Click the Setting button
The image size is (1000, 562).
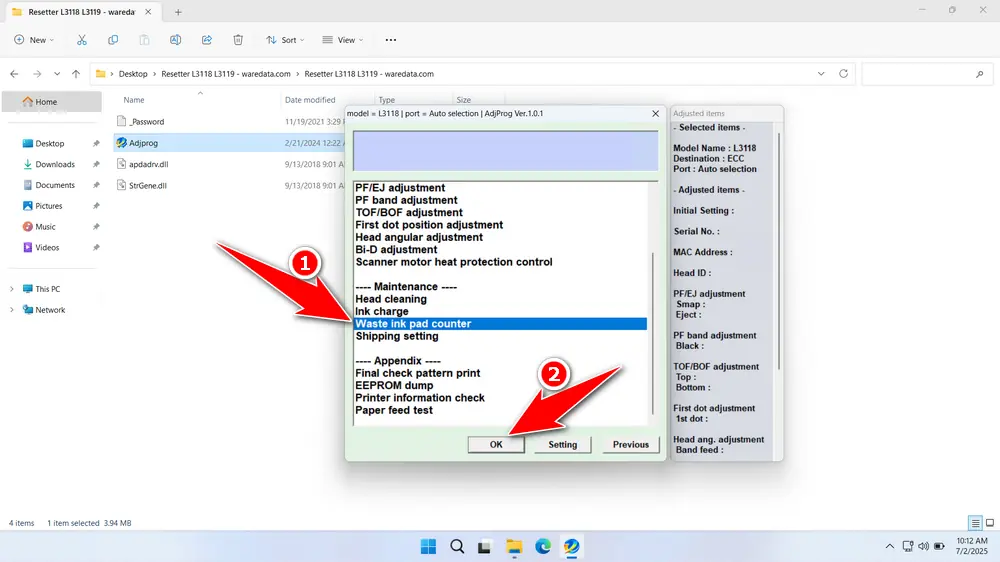tap(562, 445)
